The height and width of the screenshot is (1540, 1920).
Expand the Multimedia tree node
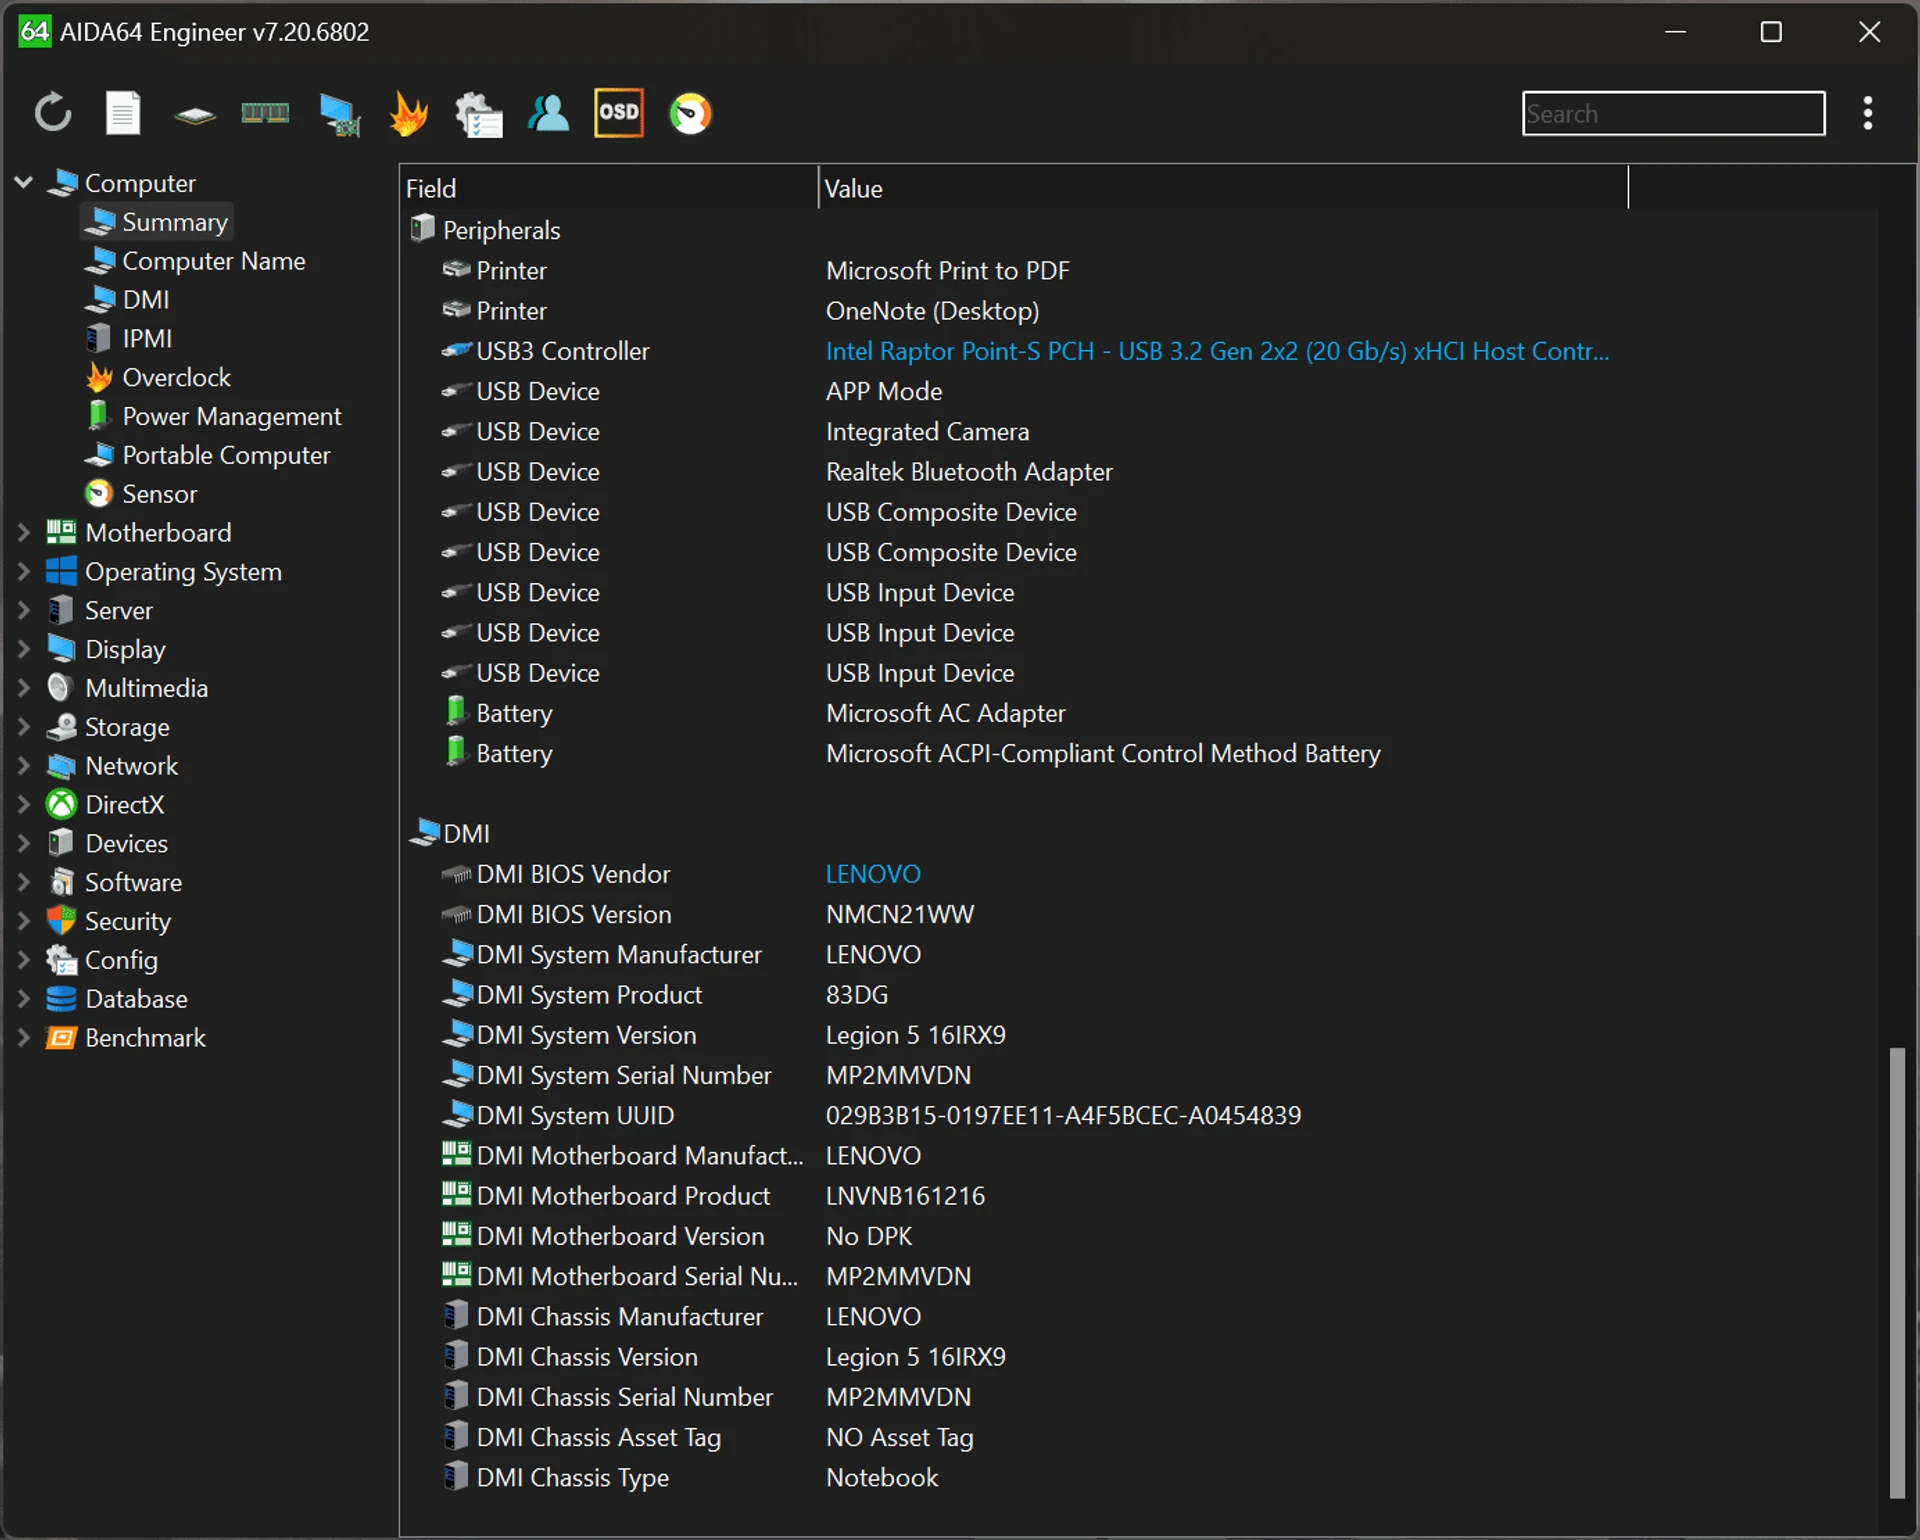(24, 688)
